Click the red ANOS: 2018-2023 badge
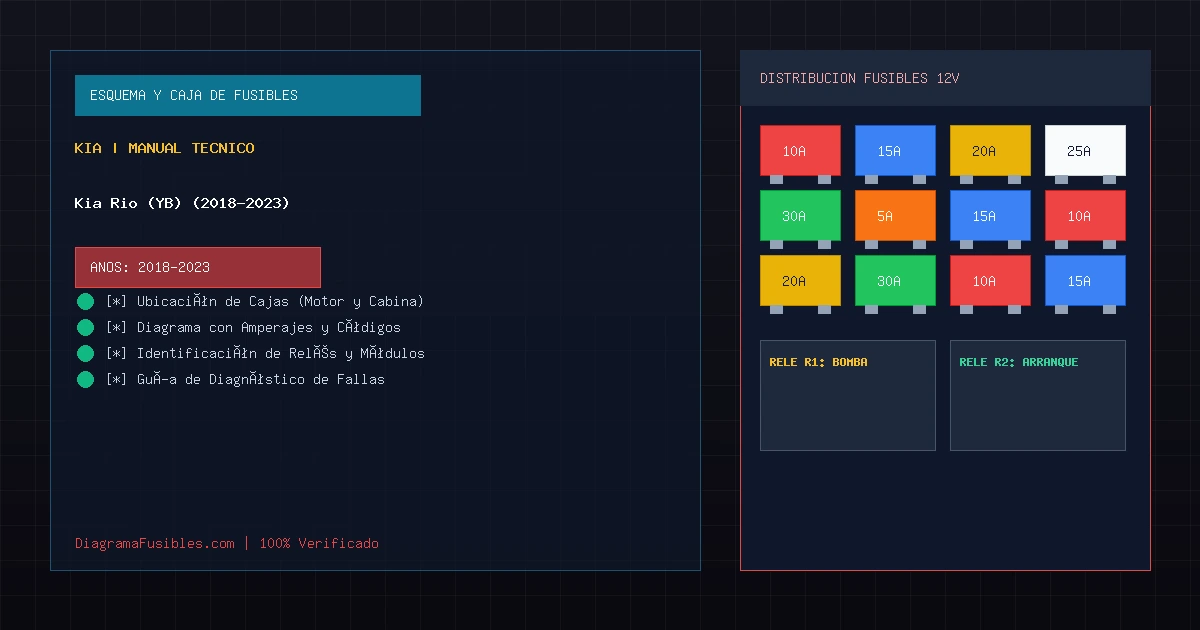1200x630 pixels. click(198, 267)
